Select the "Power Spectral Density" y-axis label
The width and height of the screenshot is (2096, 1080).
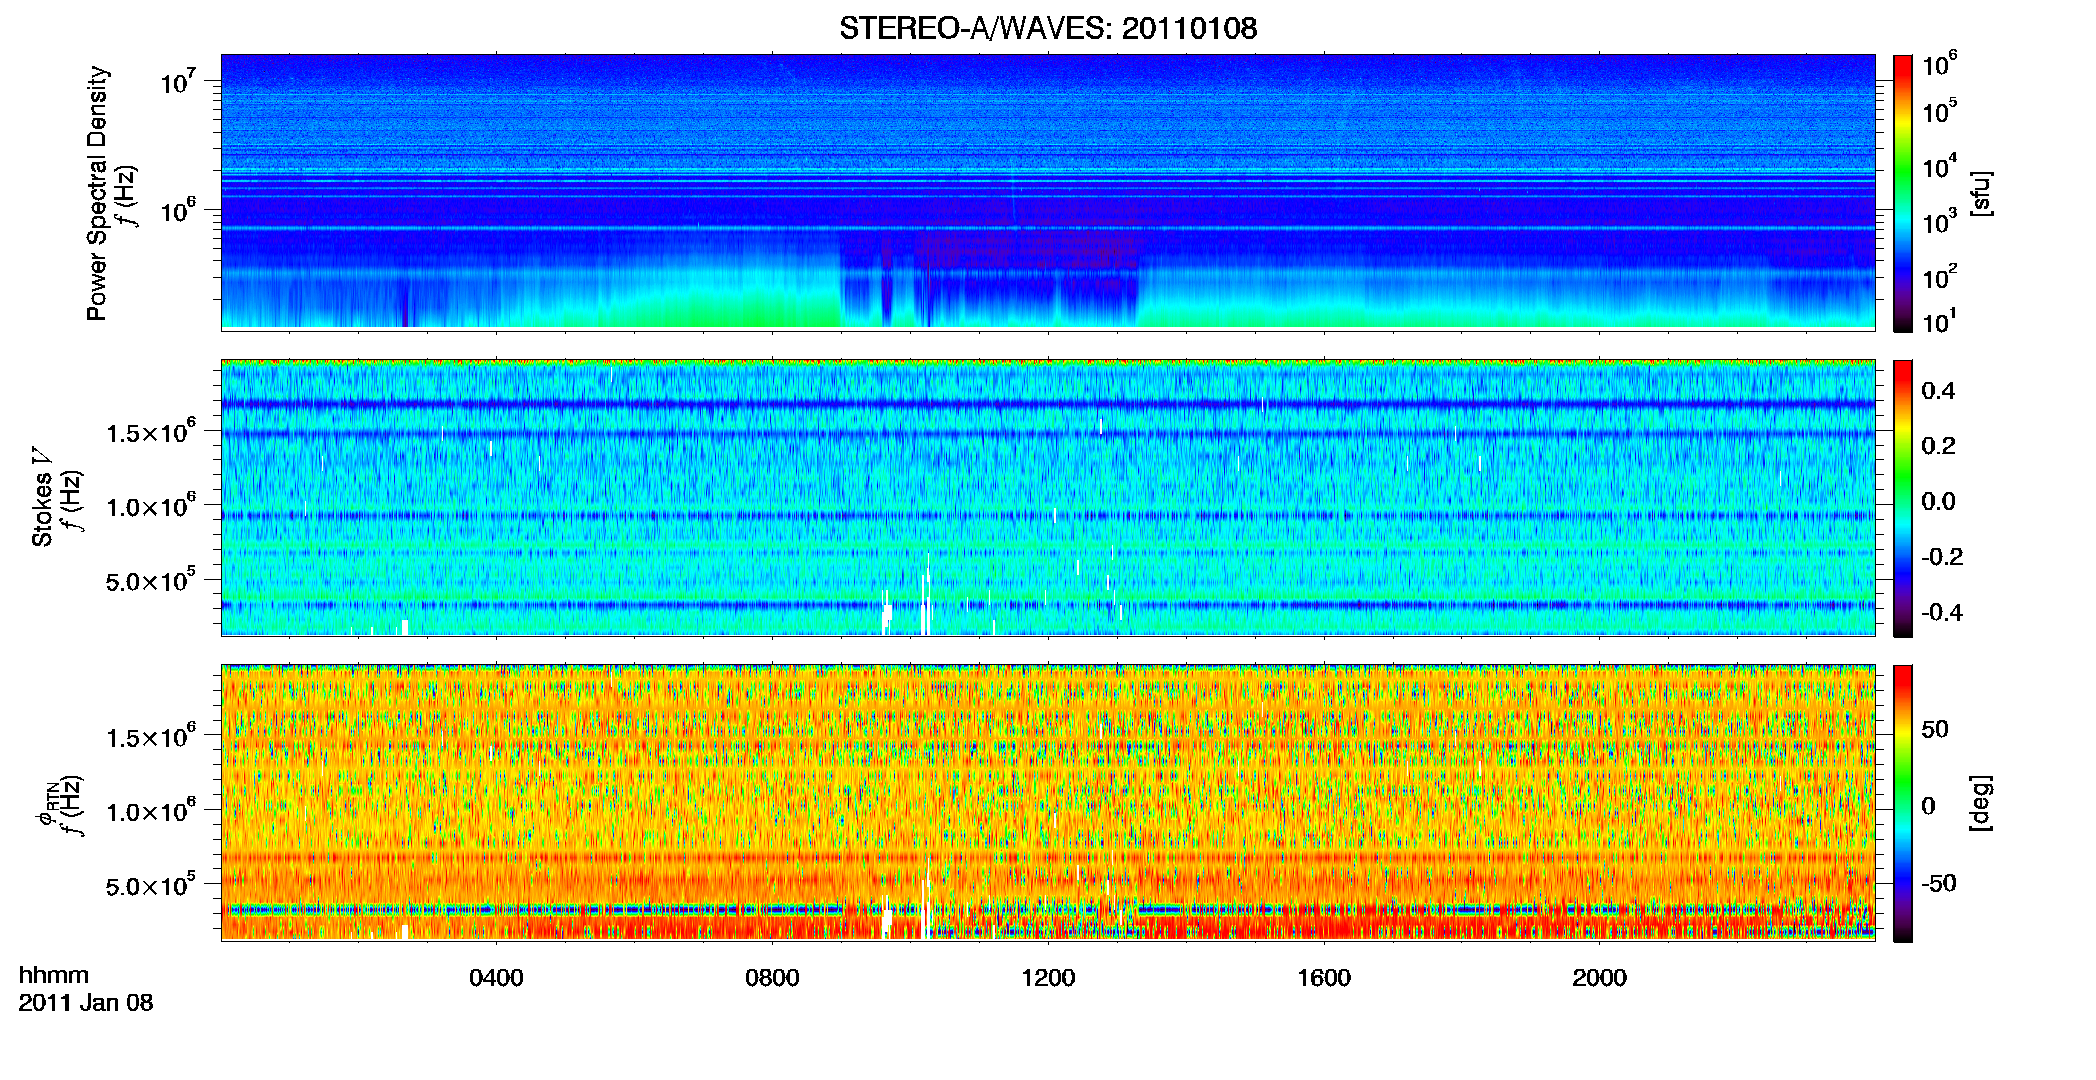[x=97, y=193]
